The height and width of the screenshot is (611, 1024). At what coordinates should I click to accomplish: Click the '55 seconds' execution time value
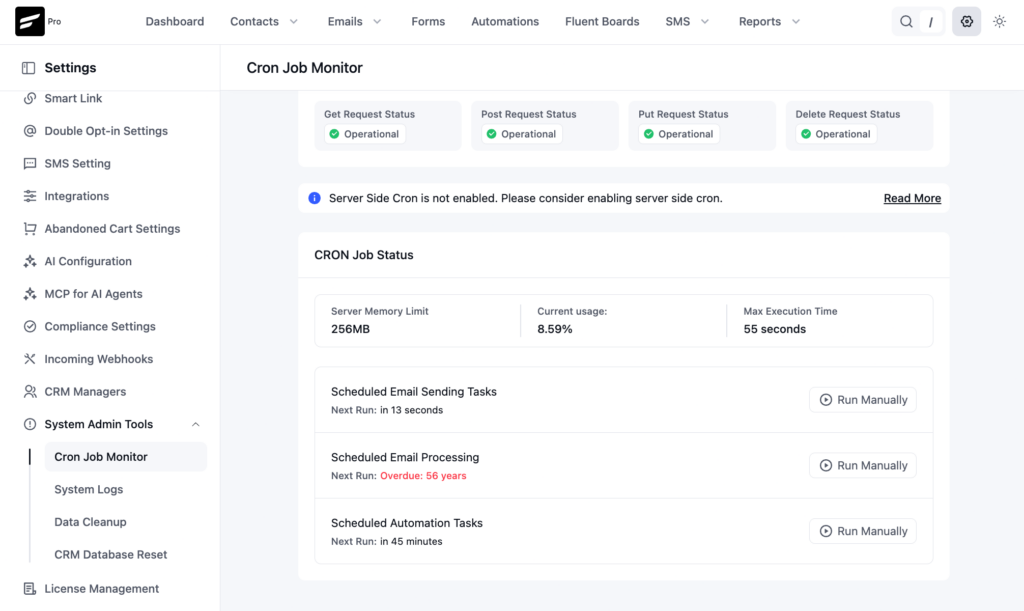[775, 329]
